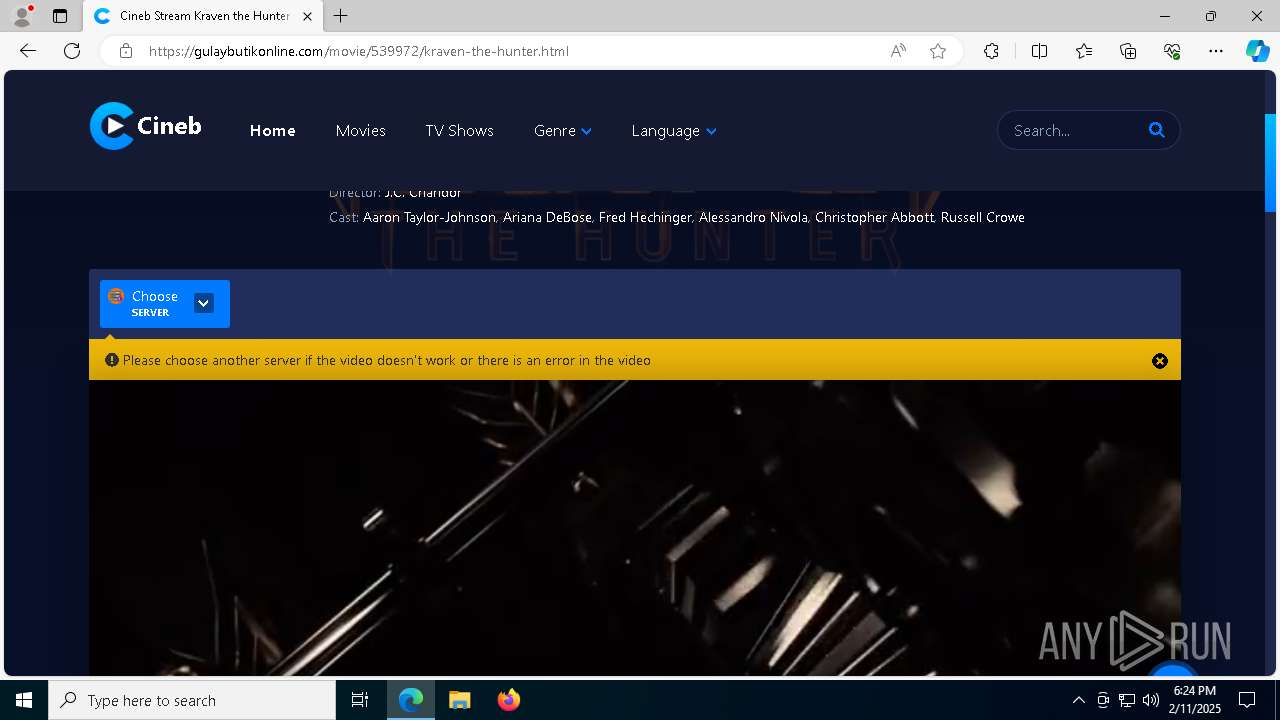Screen dimensions: 1280x720
Task: Open Browser essentials heart icon
Action: pos(1172,51)
